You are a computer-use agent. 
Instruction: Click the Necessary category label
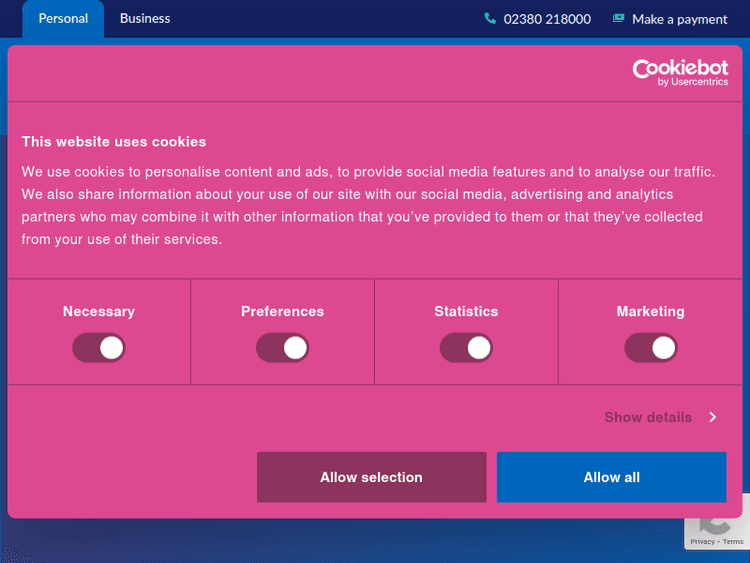click(98, 311)
